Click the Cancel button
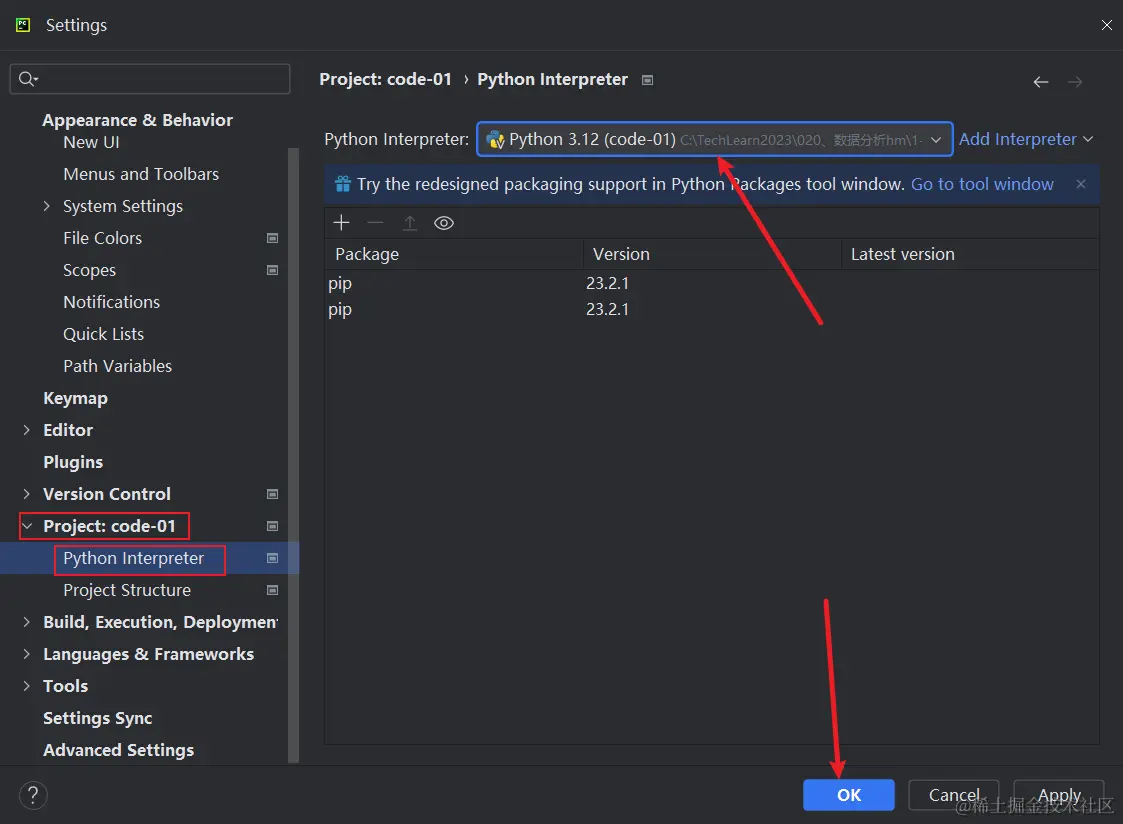The width and height of the screenshot is (1123, 824). point(953,795)
